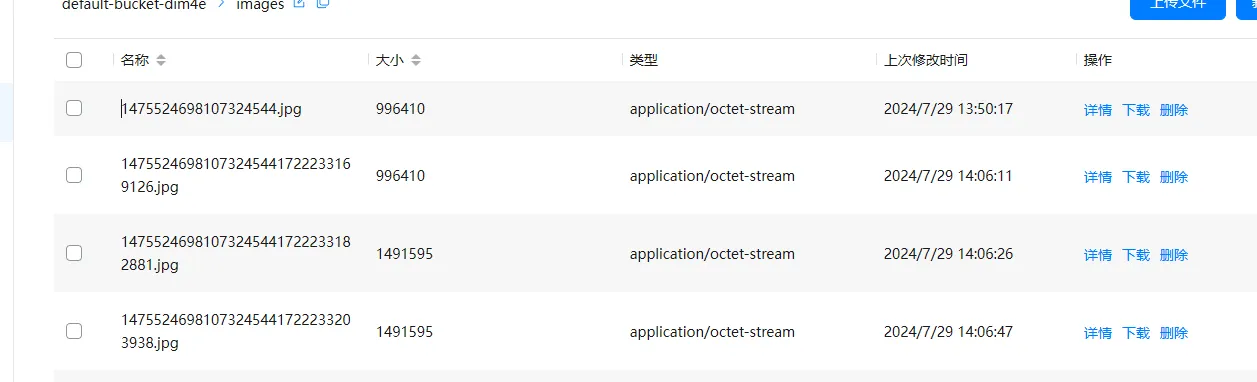This screenshot has width=1257, height=382.
Task: Click the edit icon beside images breadcrumb
Action: coord(298,4)
